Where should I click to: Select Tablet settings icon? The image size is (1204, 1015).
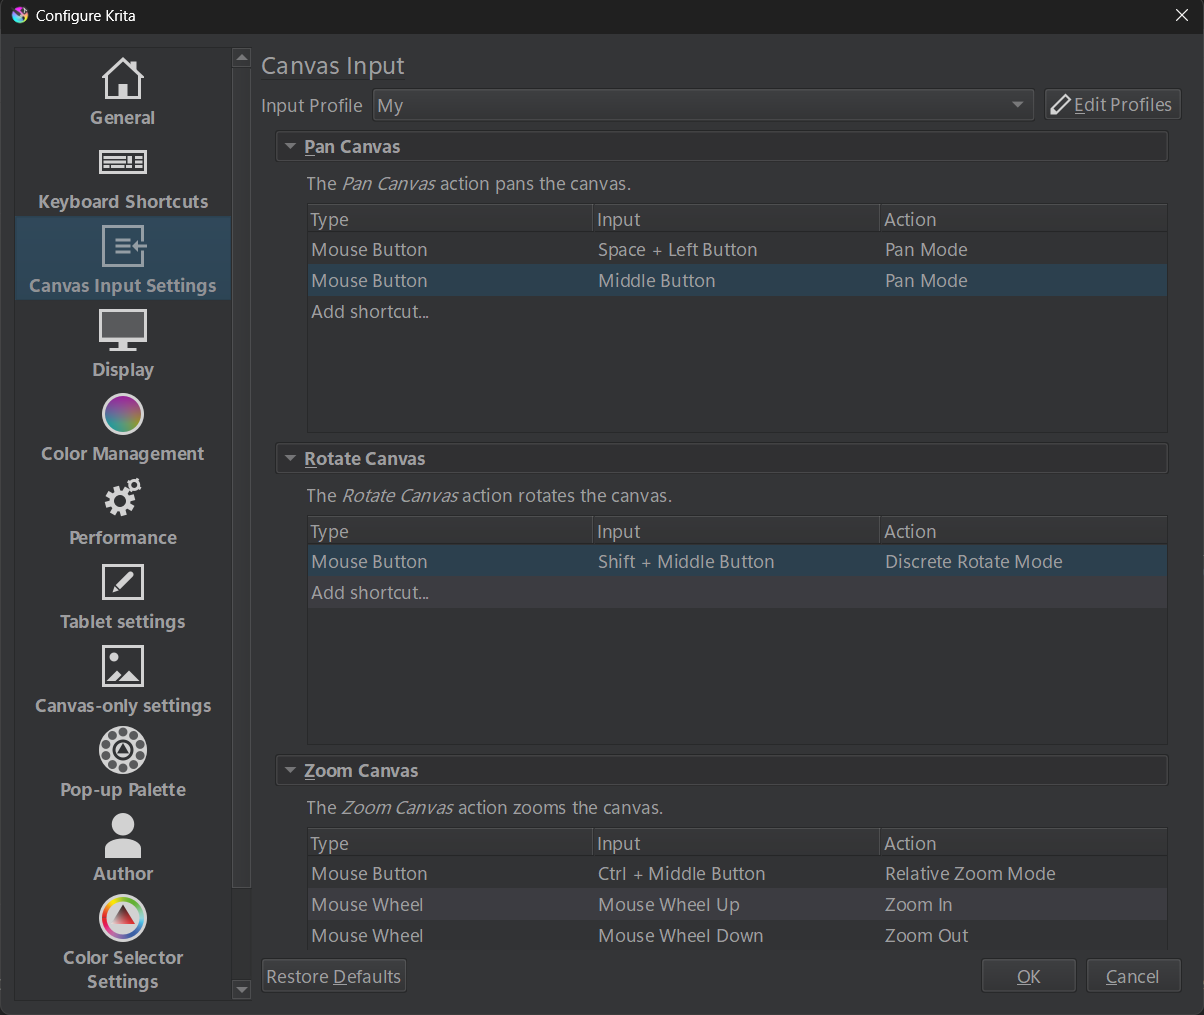pyautogui.click(x=123, y=582)
